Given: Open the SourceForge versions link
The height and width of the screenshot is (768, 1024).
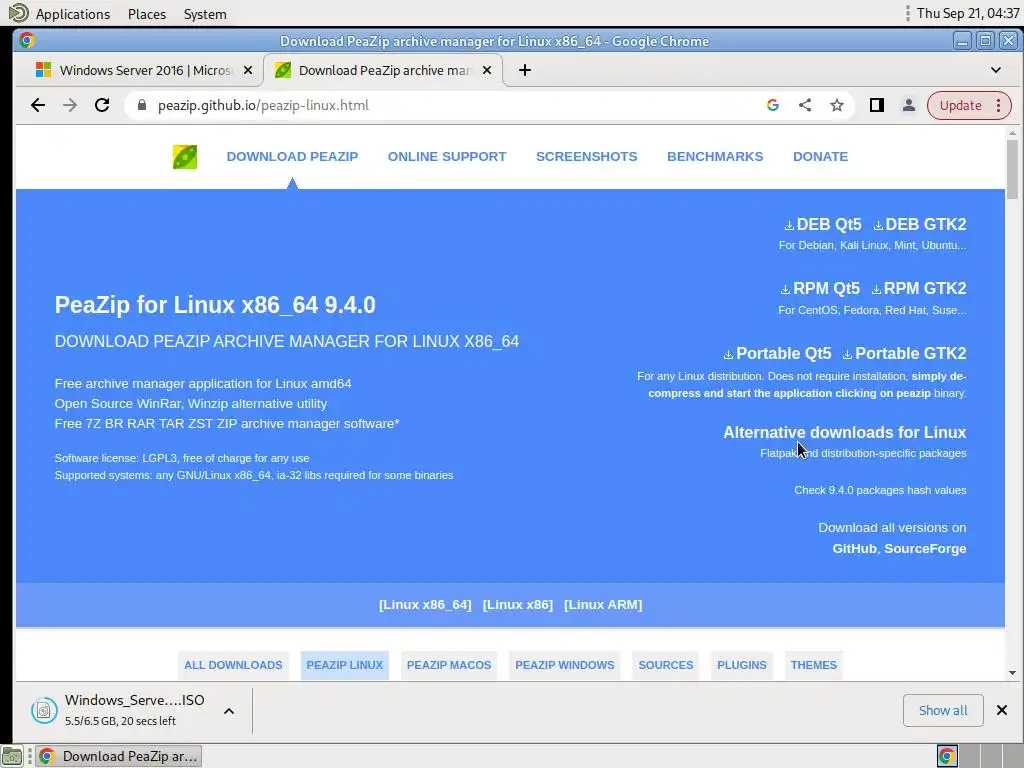Looking at the screenshot, I should tap(925, 549).
